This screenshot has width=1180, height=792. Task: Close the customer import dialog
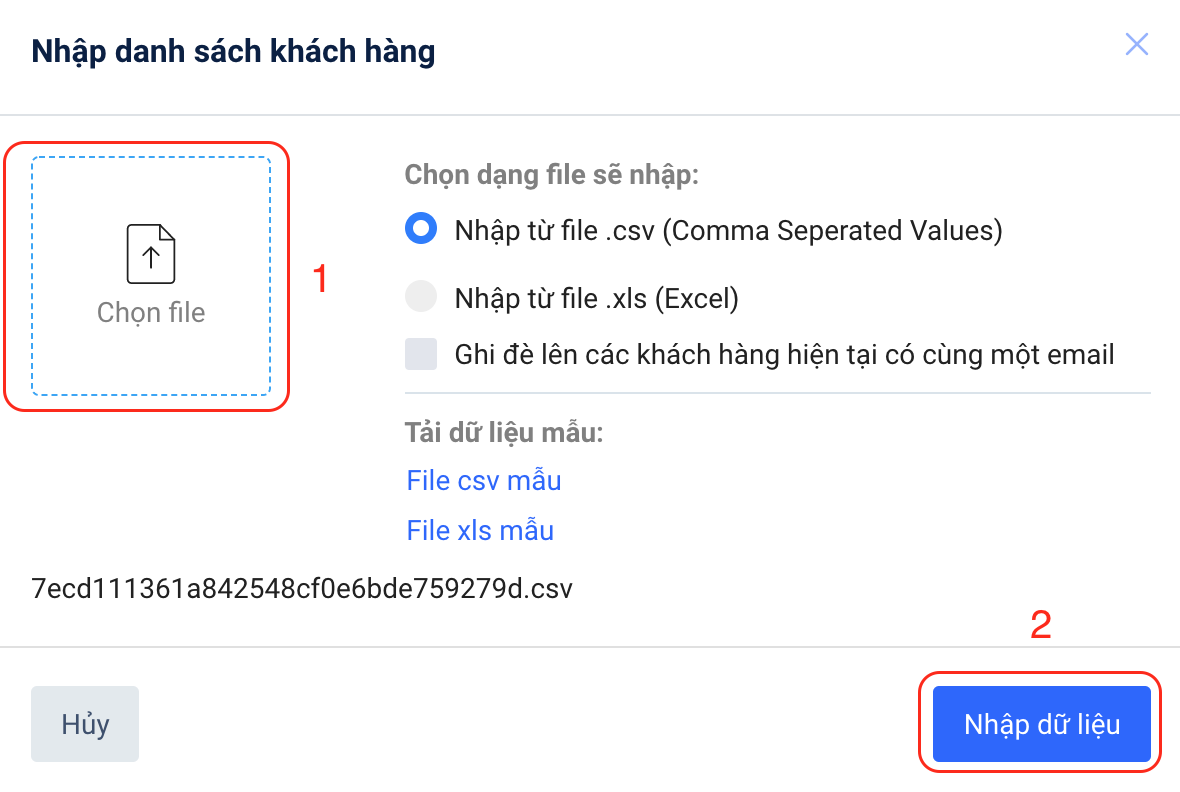1136,44
